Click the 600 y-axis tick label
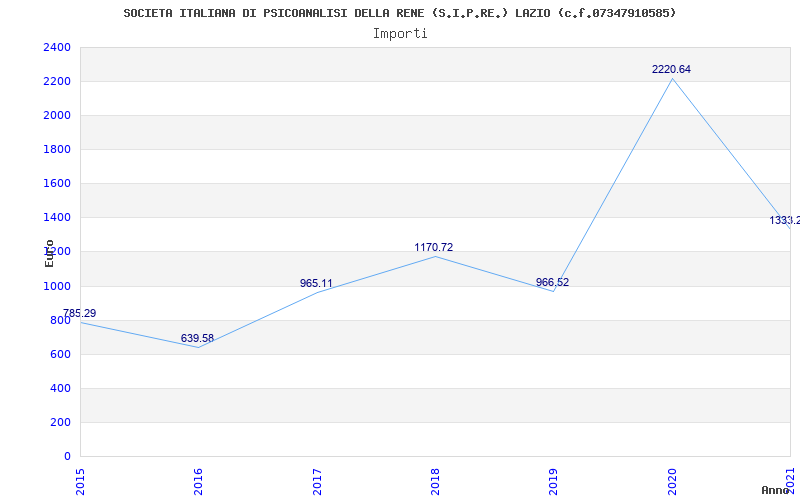Image resolution: width=800 pixels, height=500 pixels. click(60, 355)
